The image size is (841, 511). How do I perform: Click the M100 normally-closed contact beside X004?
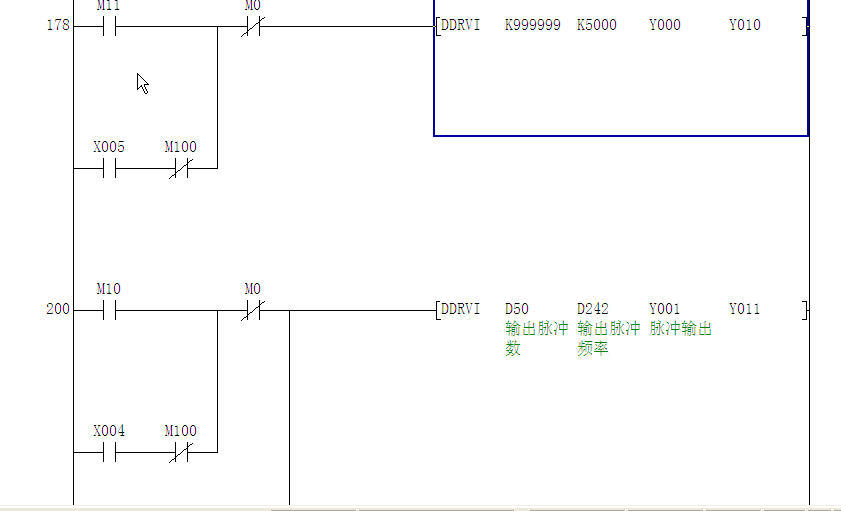tap(180, 452)
